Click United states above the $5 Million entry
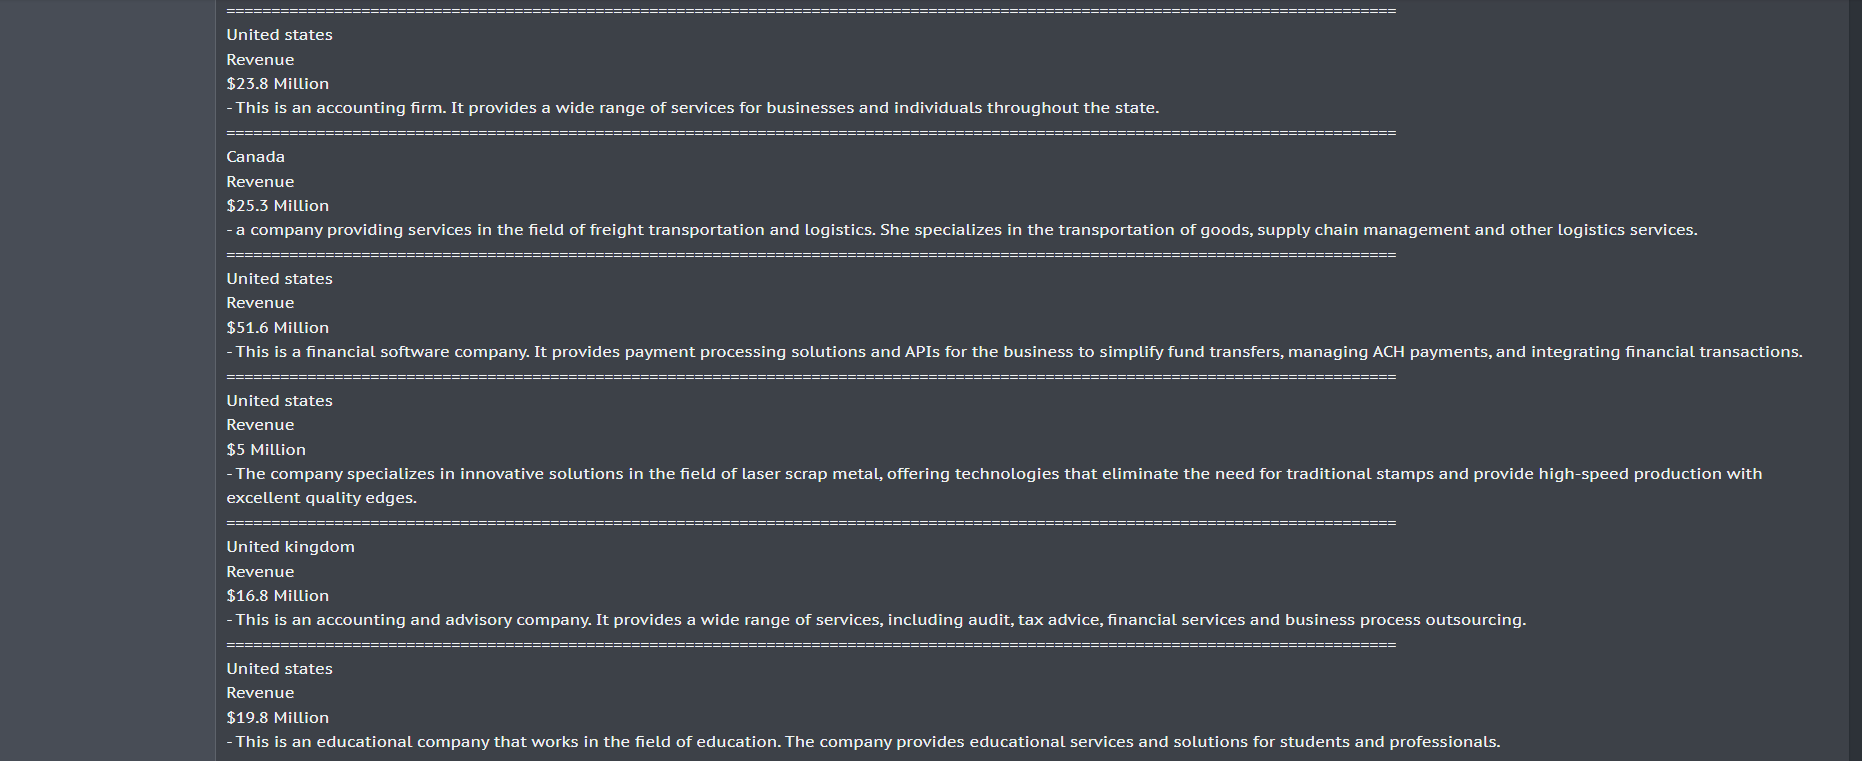The height and width of the screenshot is (761, 1862). pyautogui.click(x=279, y=401)
